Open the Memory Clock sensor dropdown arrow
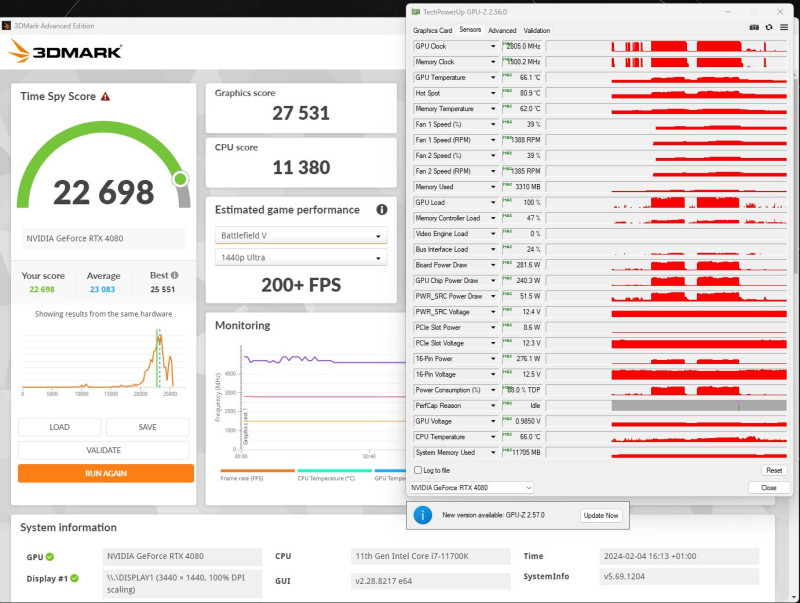 493,62
